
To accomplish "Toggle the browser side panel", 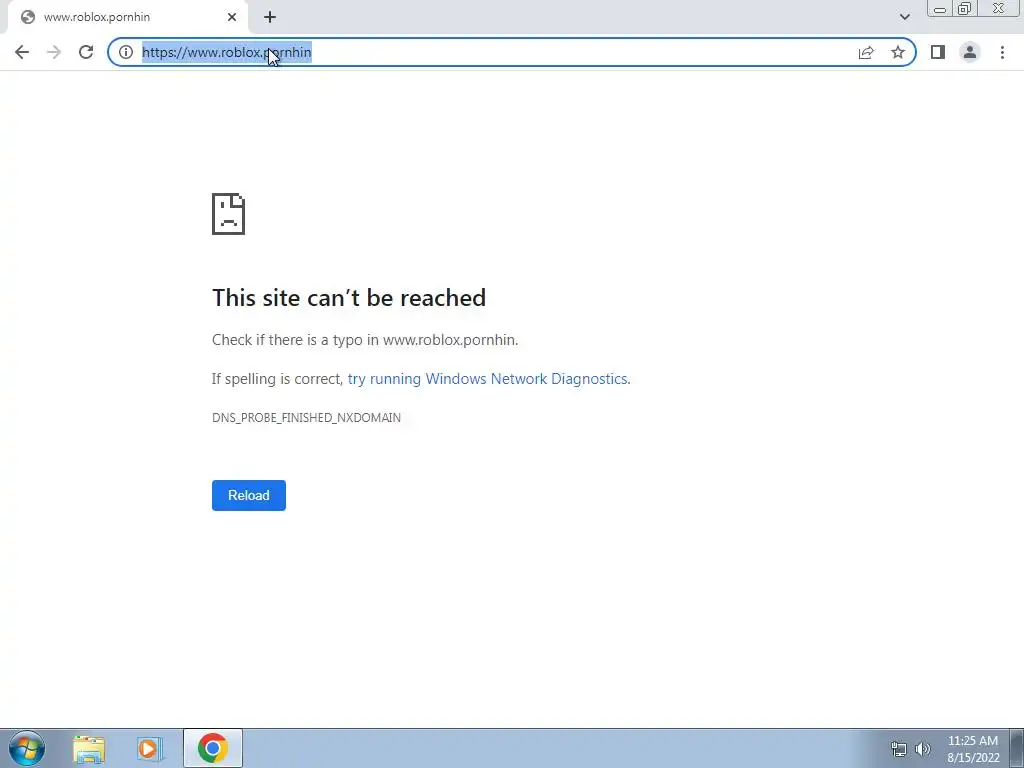I will point(938,52).
